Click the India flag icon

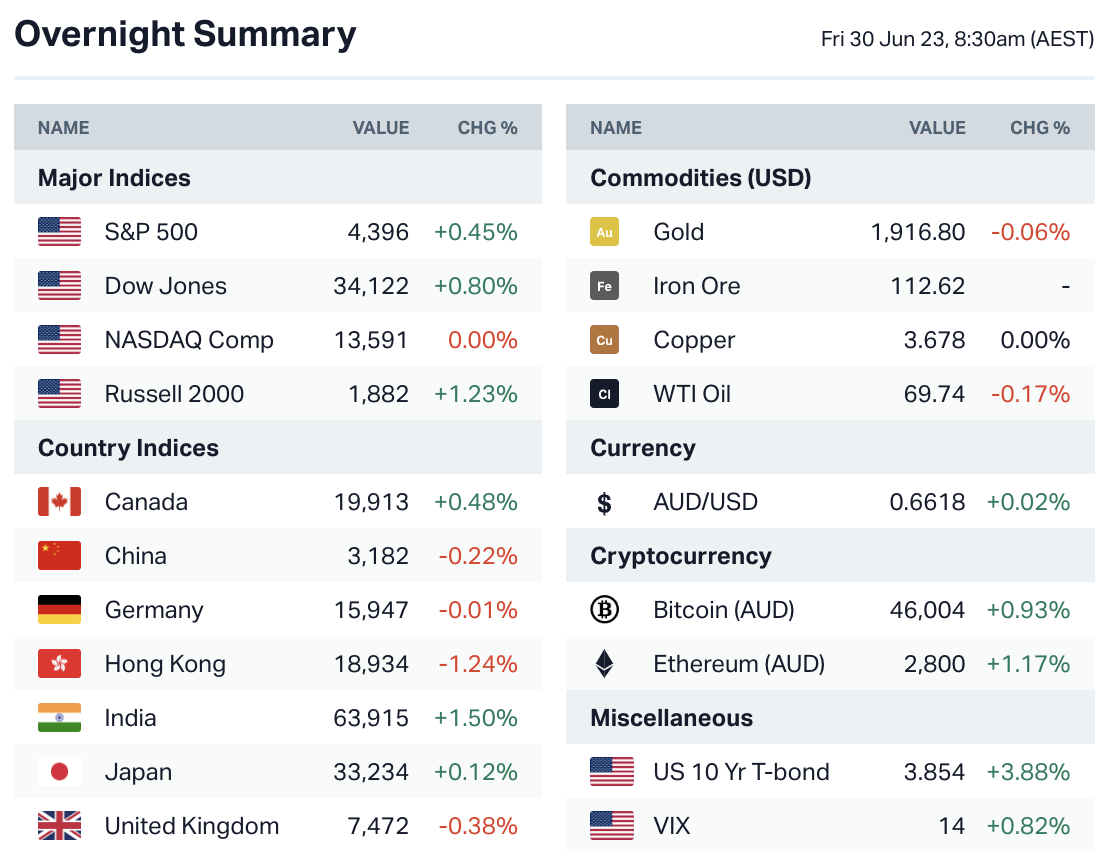(59, 718)
